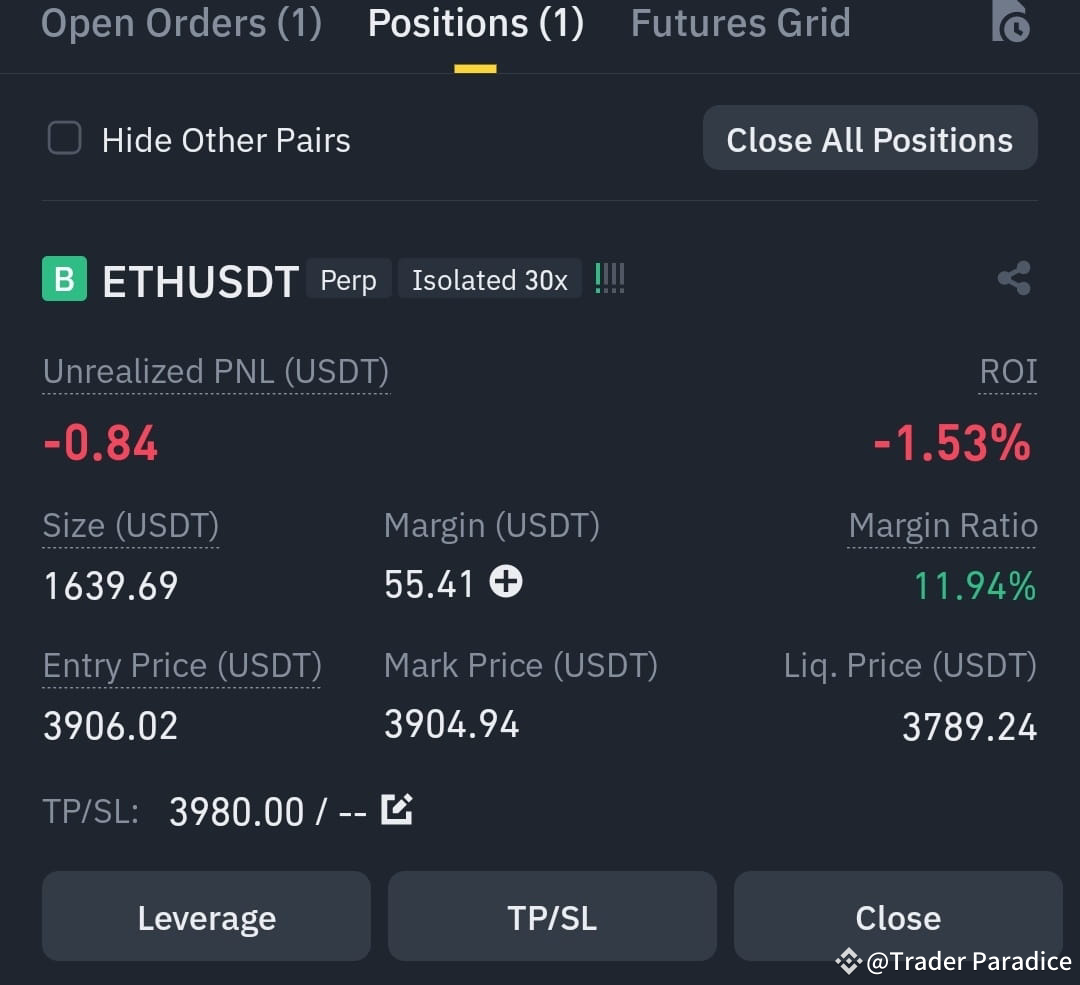Tap the ROI label
This screenshot has height=985, width=1080.
[x=1008, y=372]
